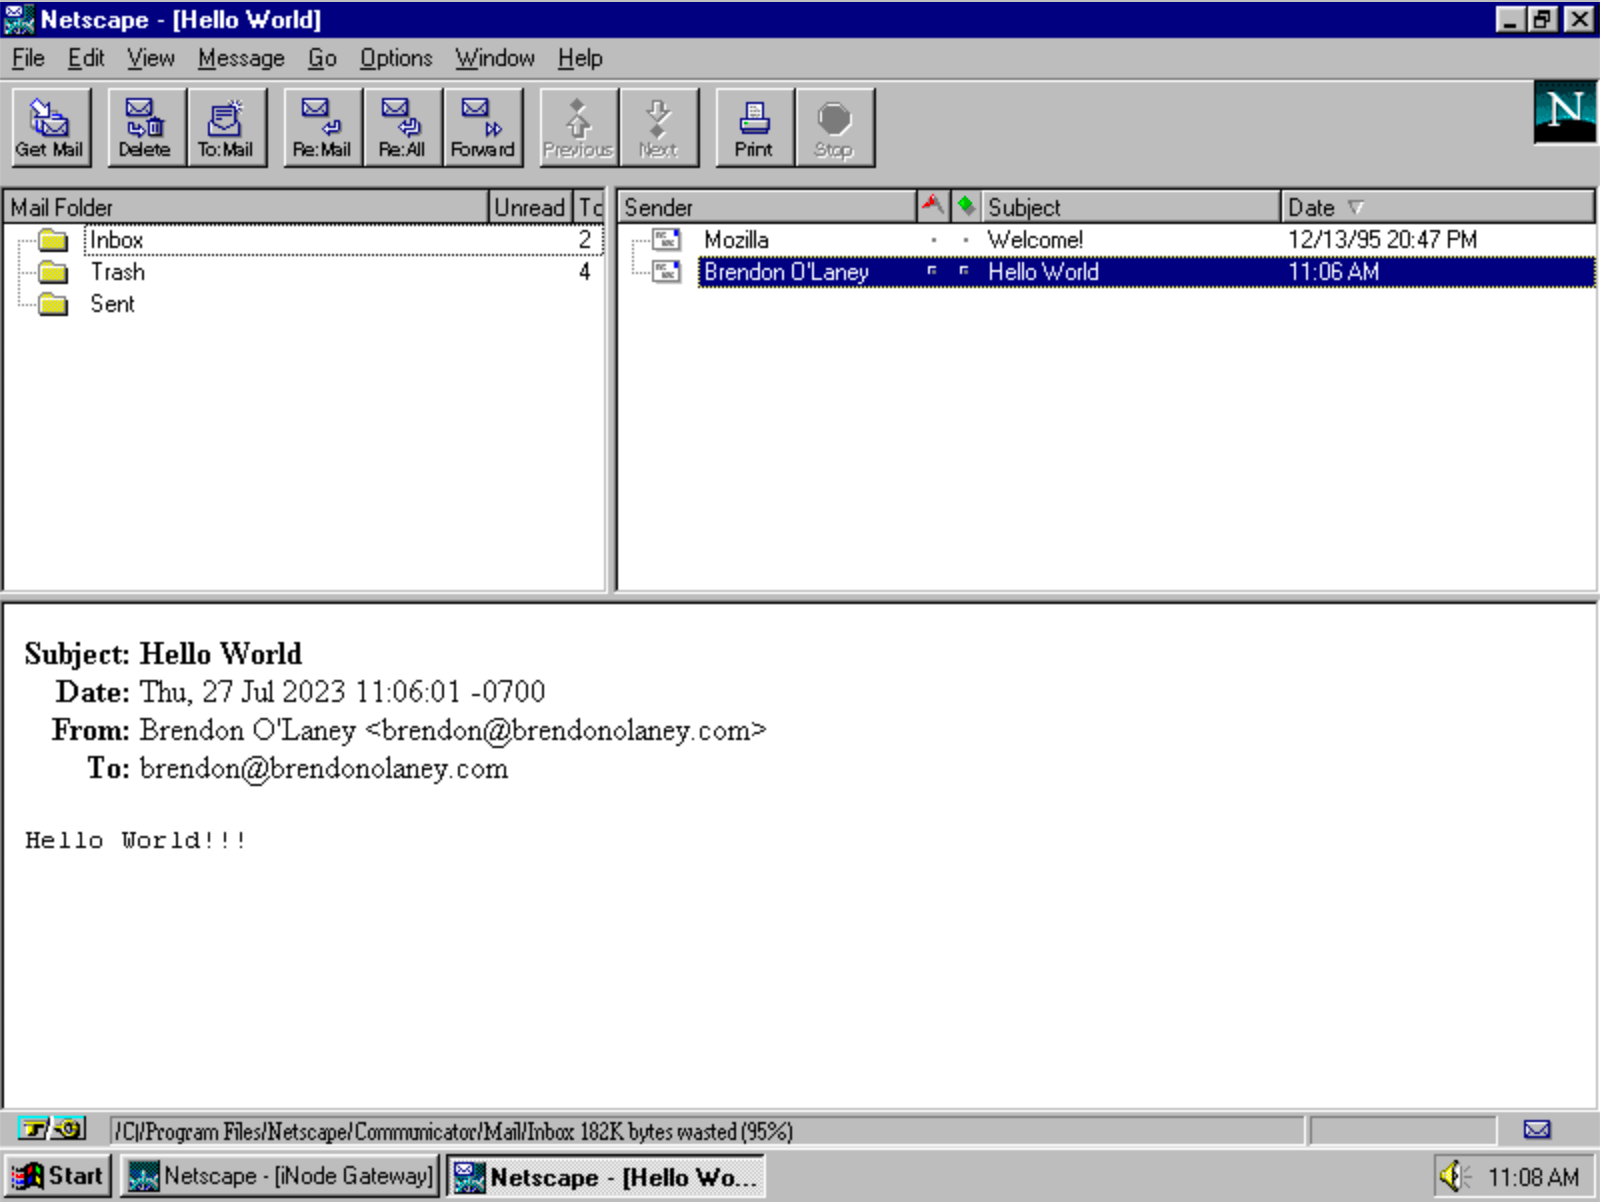The height and width of the screenshot is (1202, 1600).
Task: Click the Mail Folder column header
Action: [246, 207]
